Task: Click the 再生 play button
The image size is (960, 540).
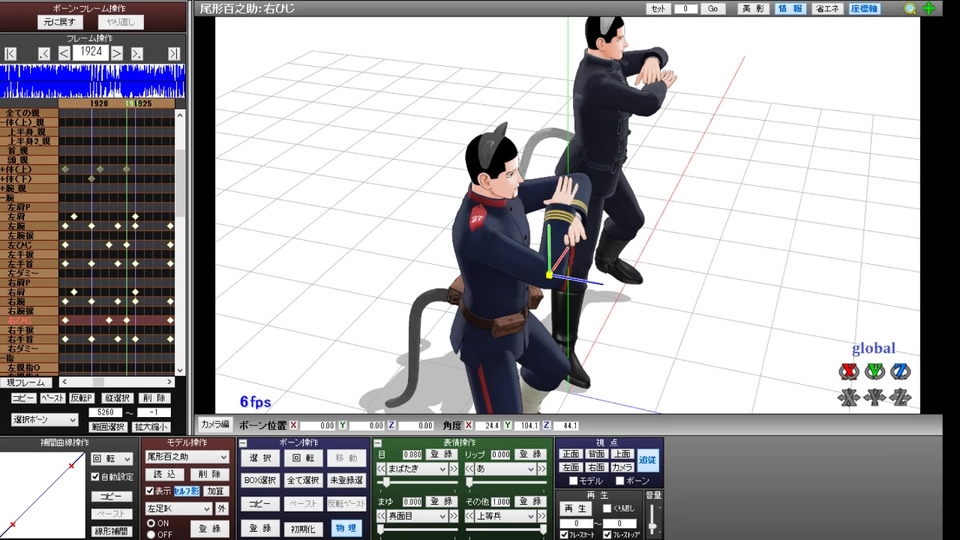Action: click(x=576, y=508)
